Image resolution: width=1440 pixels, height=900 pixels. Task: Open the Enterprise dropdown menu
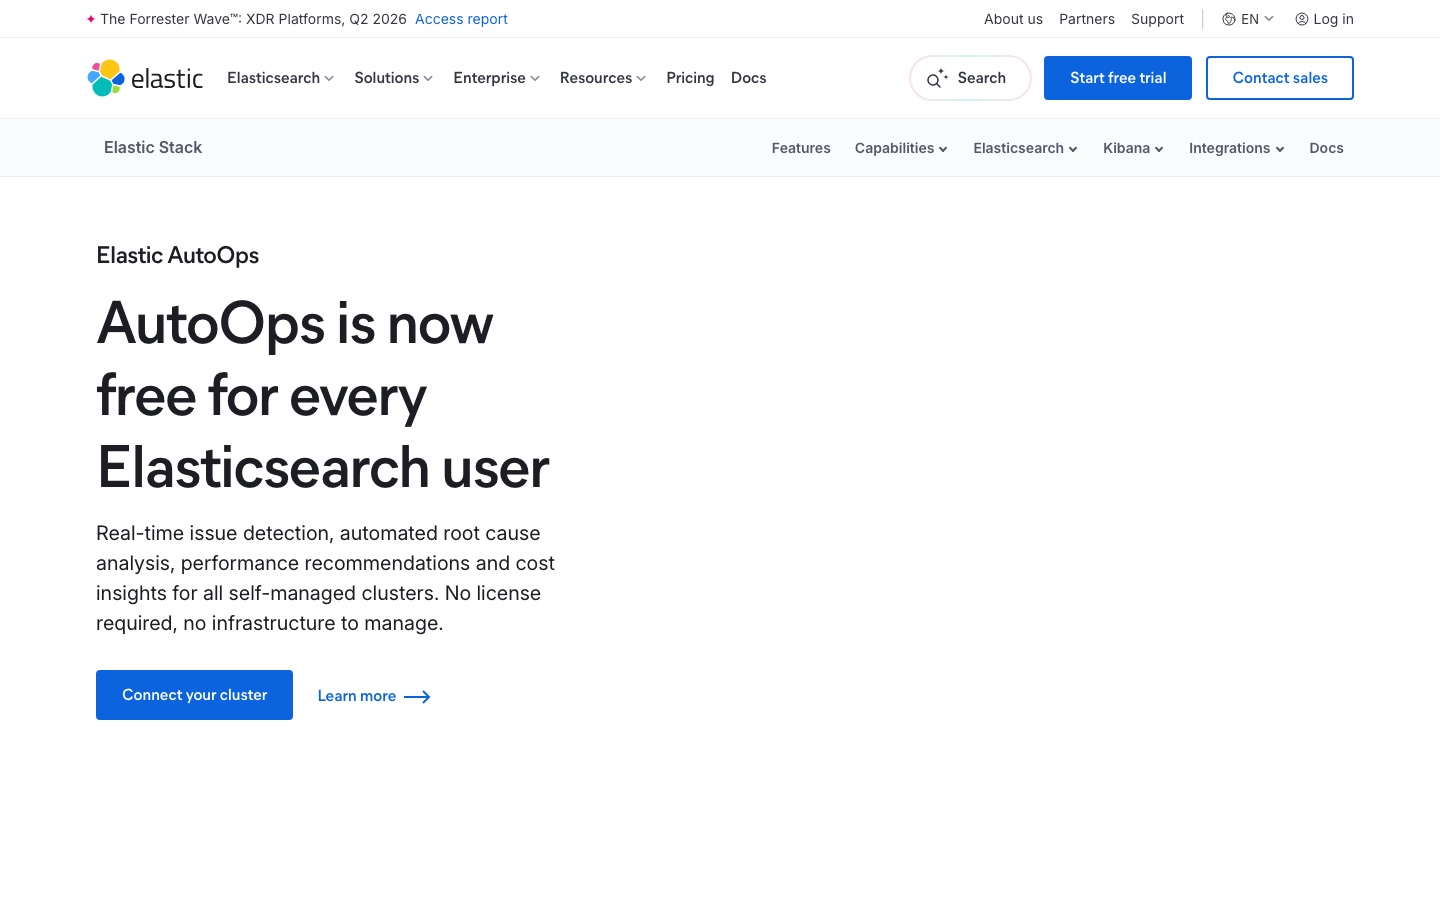496,78
